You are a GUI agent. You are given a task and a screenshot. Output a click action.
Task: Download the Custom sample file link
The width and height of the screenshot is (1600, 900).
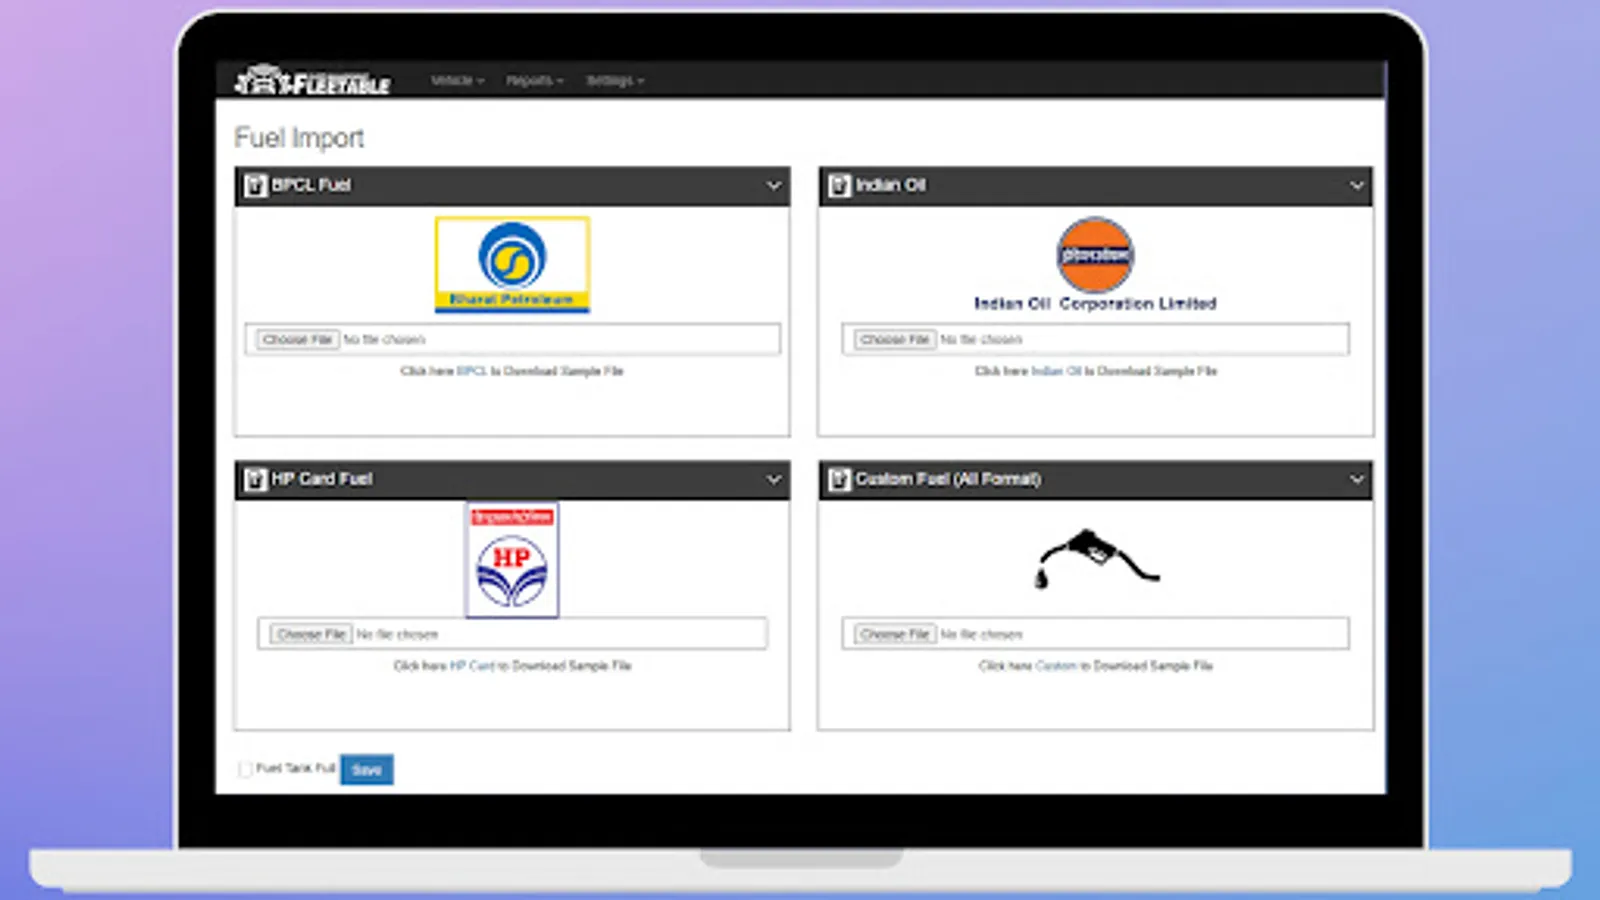(1056, 666)
